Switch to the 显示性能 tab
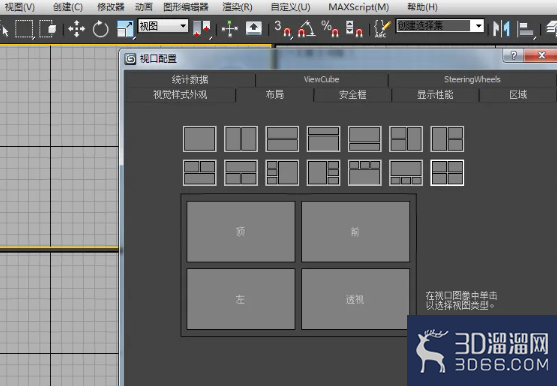This screenshot has width=557, height=386. pyautogui.click(x=435, y=95)
